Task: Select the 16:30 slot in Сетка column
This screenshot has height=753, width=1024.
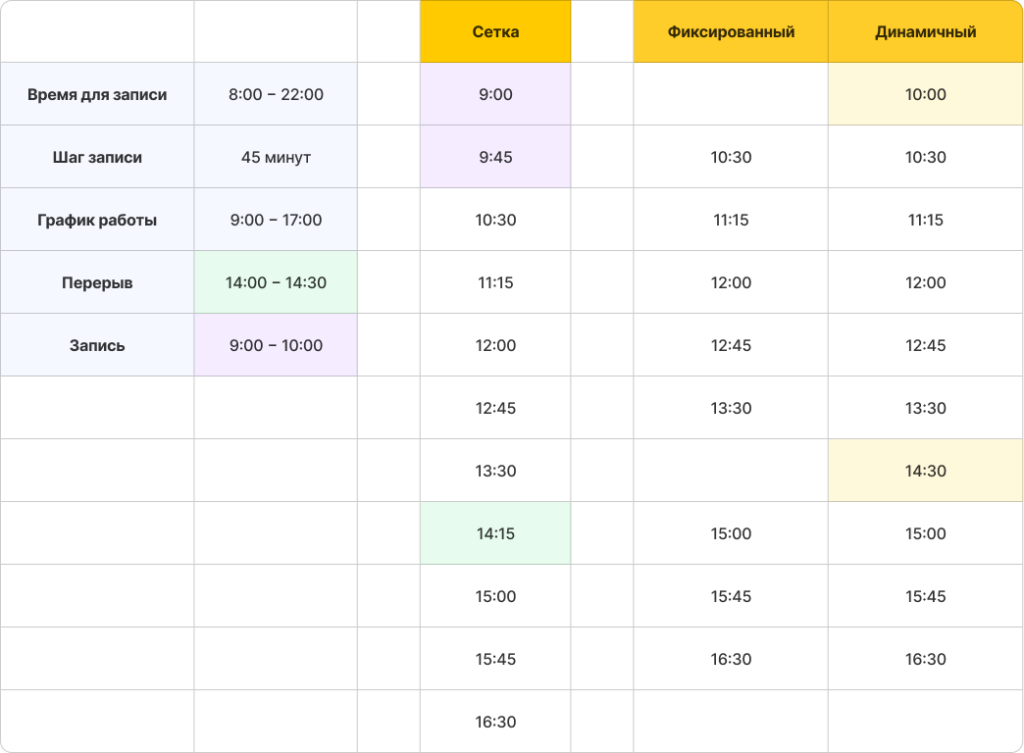Action: tap(495, 722)
